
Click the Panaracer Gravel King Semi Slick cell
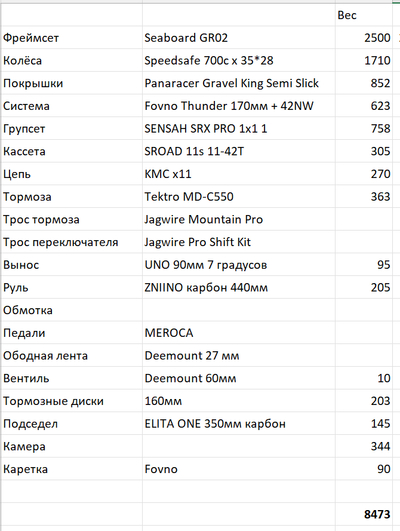[x=239, y=83]
